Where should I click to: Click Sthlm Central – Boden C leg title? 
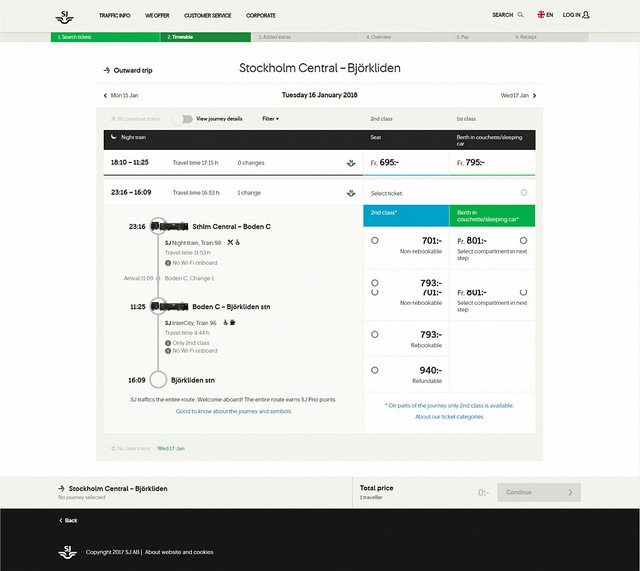coord(231,227)
